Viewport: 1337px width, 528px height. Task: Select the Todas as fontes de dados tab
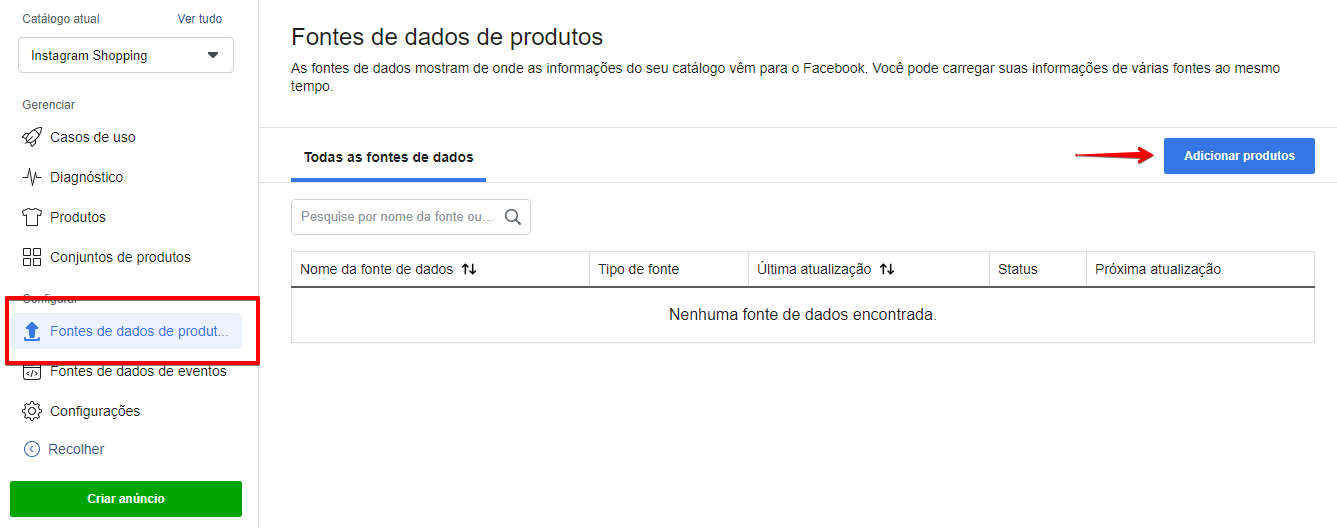(388, 157)
